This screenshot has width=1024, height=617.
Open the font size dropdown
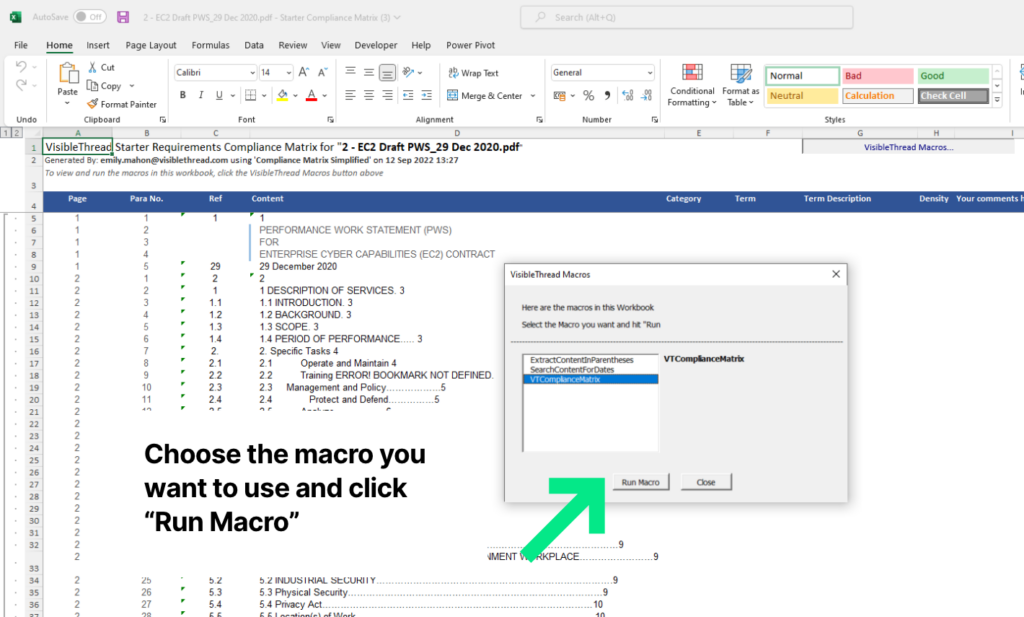(289, 72)
